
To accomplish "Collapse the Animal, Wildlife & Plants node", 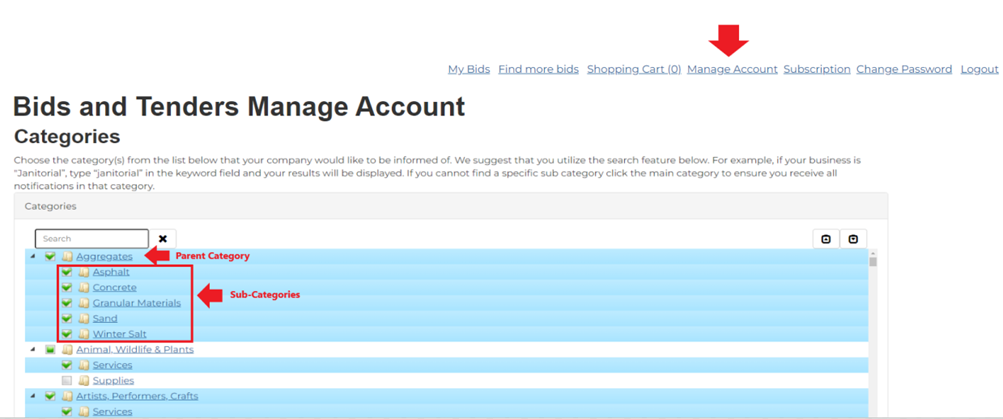I will (33, 350).
